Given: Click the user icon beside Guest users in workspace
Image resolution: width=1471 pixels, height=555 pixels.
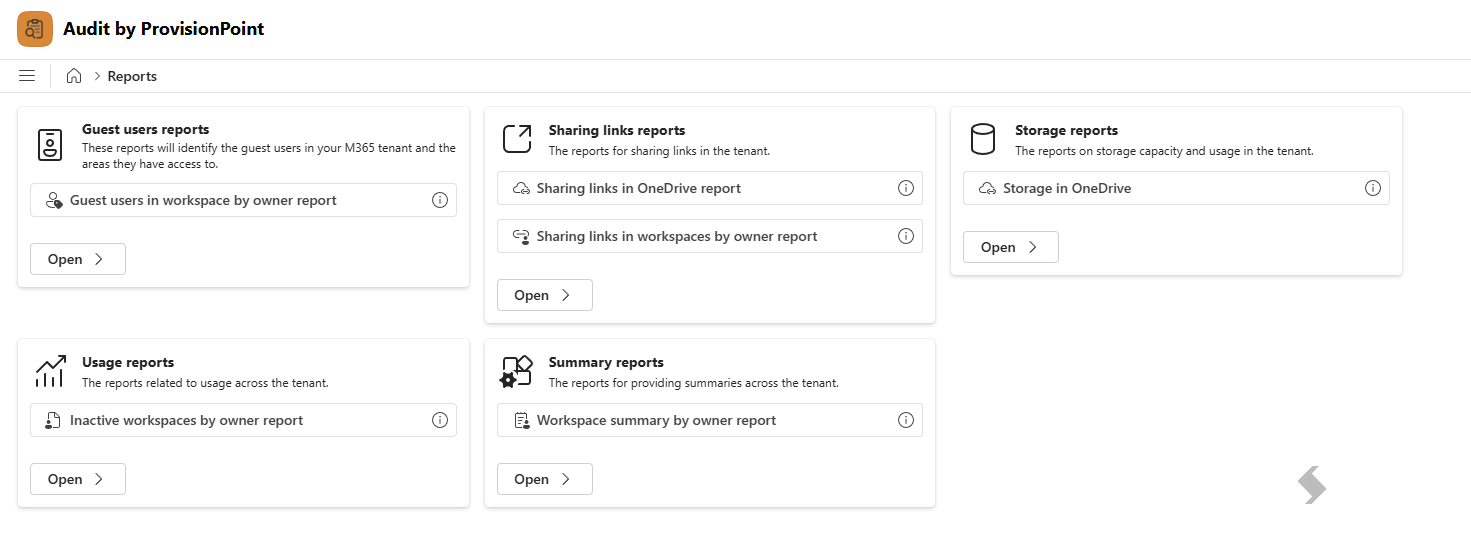Looking at the screenshot, I should point(55,200).
